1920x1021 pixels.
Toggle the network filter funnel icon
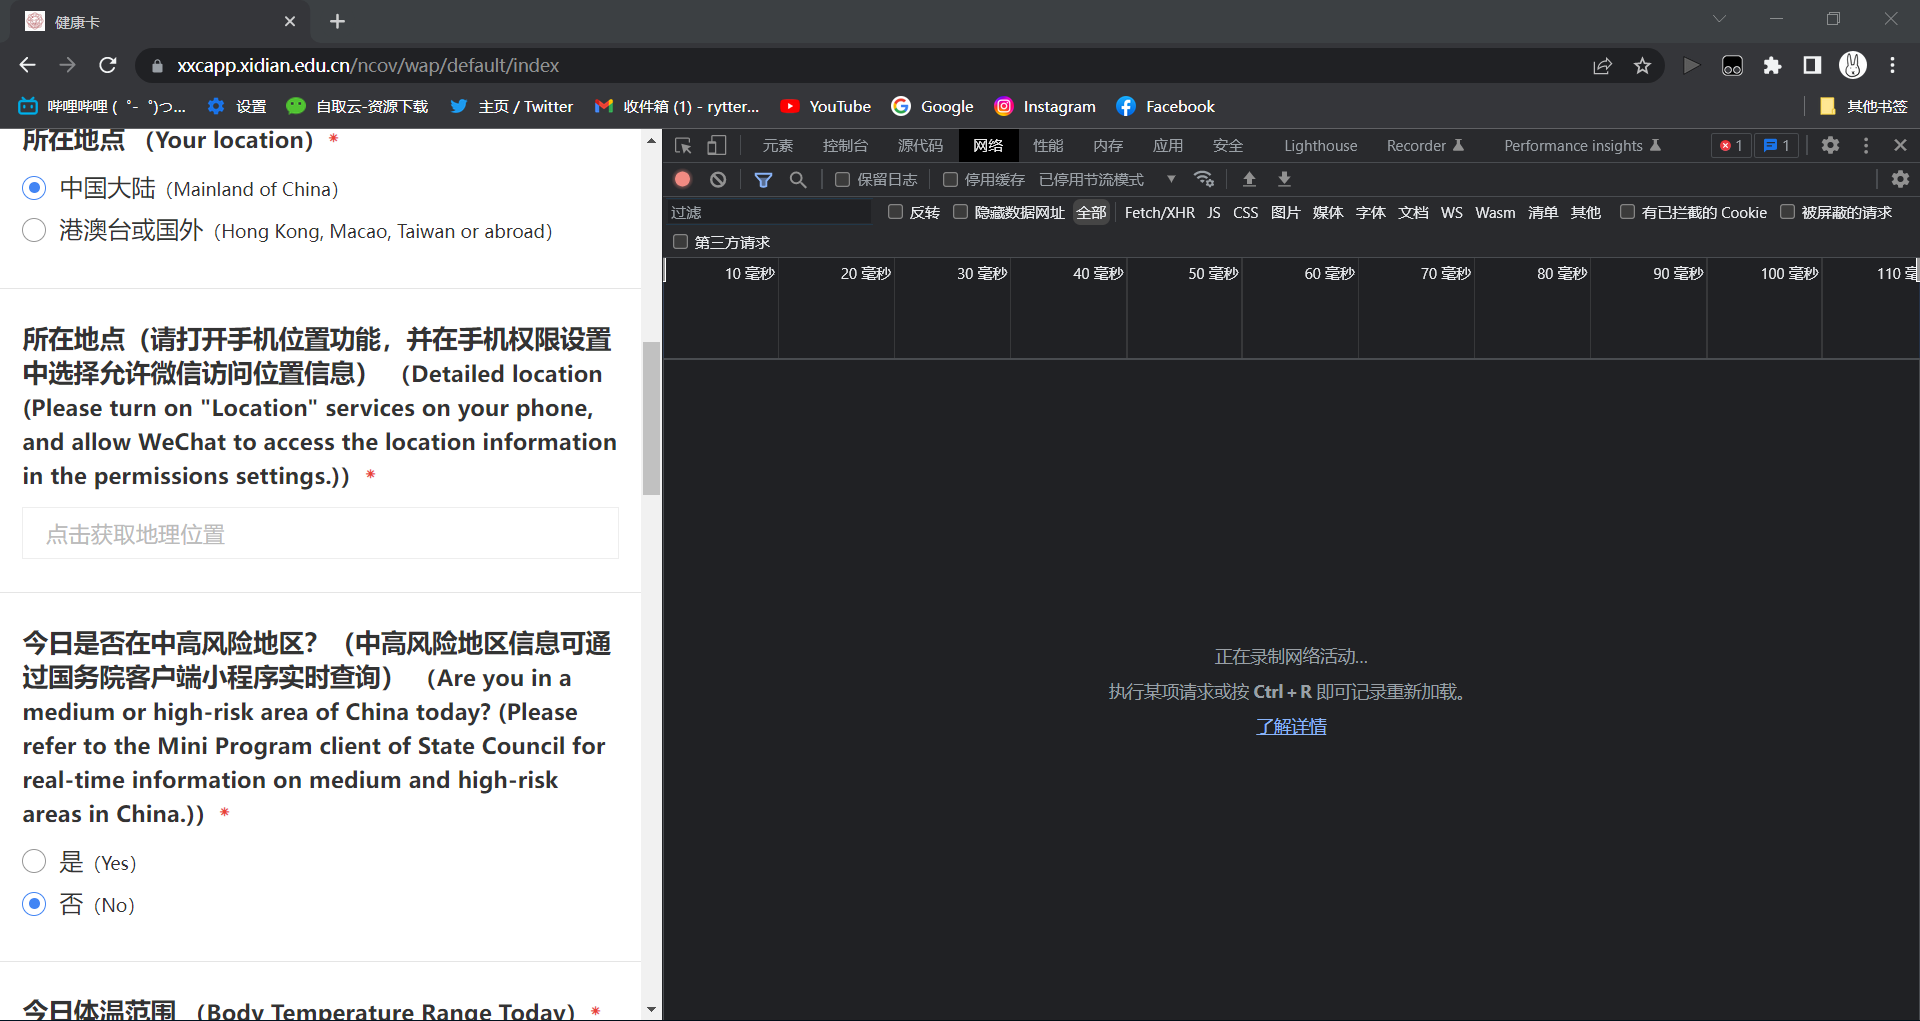[x=763, y=179]
